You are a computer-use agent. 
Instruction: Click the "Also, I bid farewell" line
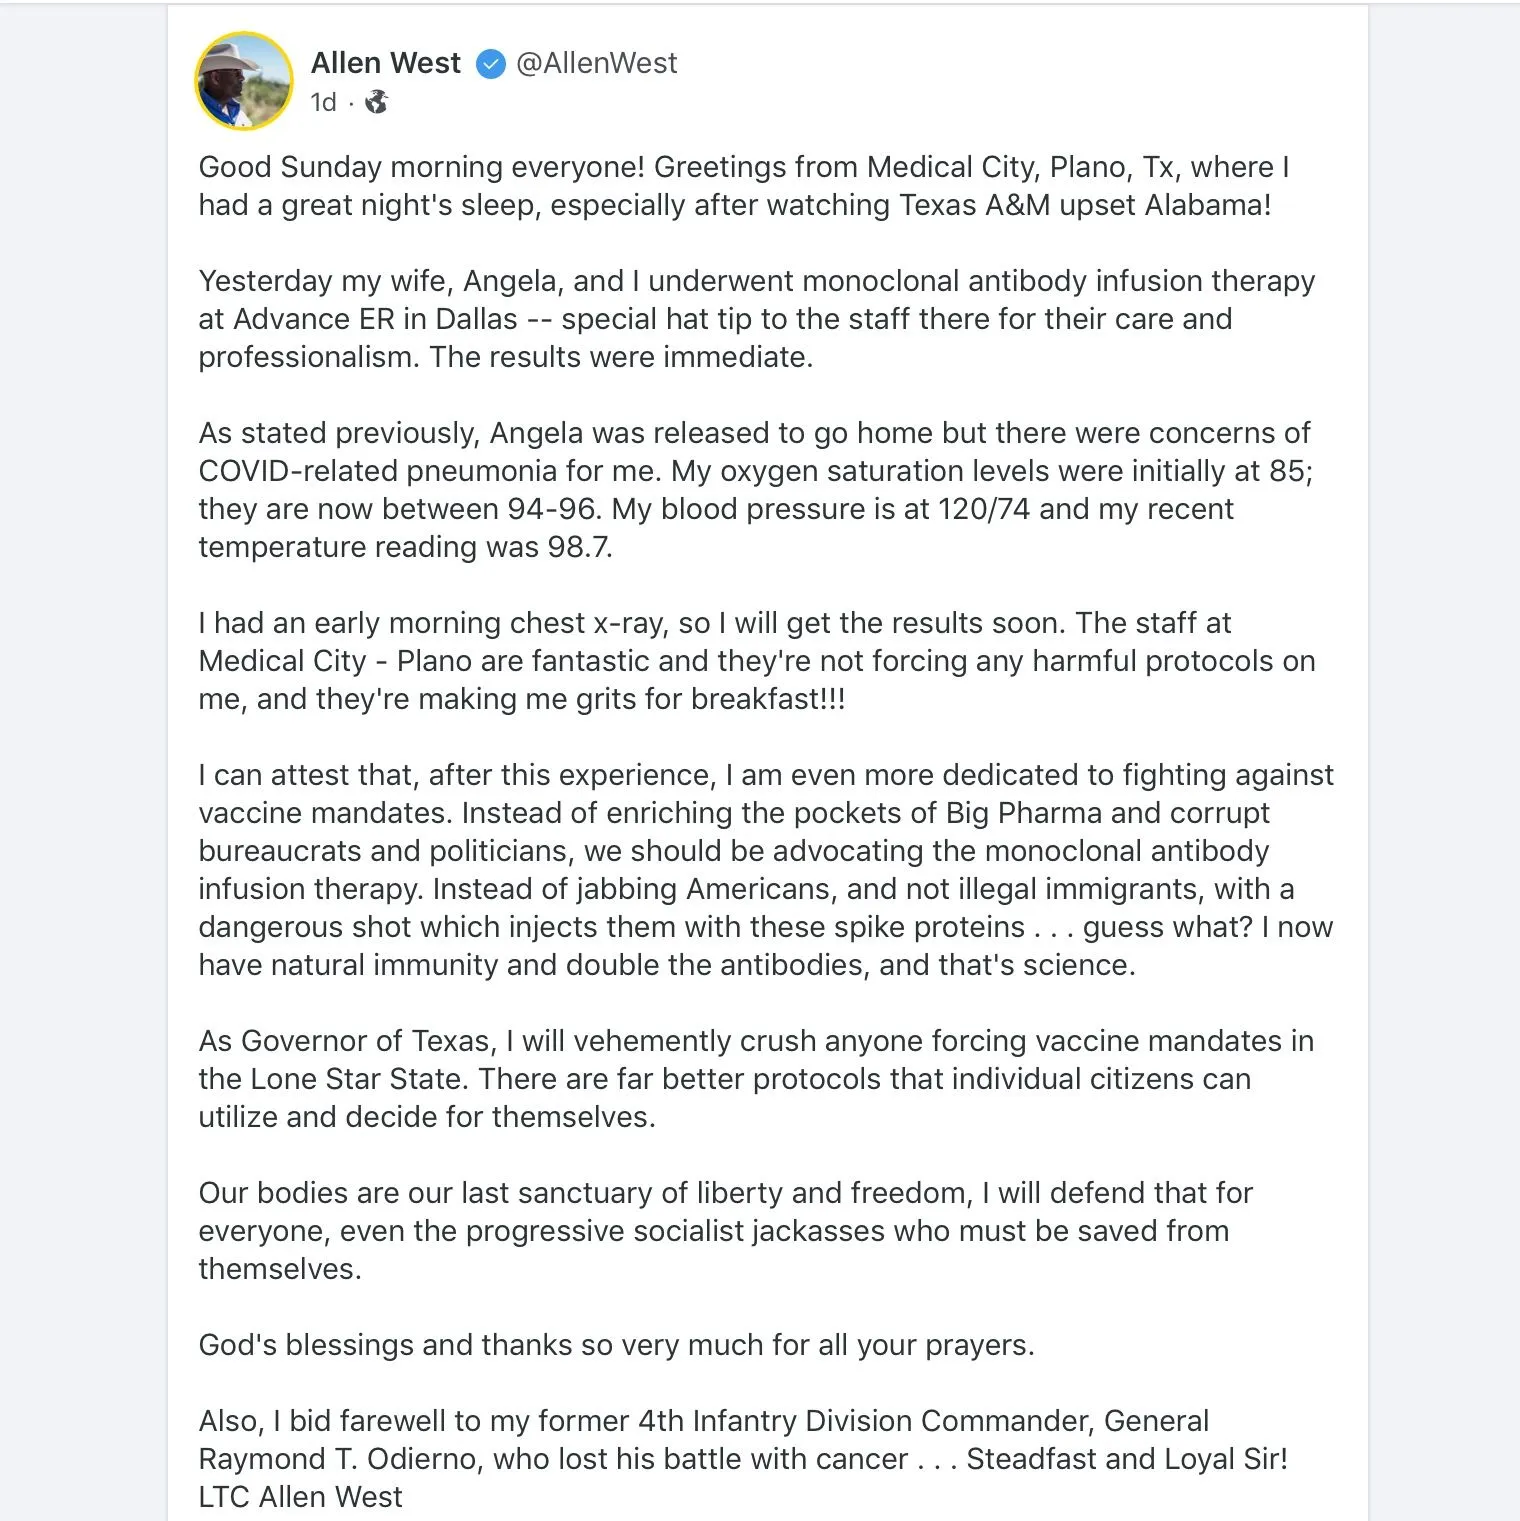click(703, 1421)
